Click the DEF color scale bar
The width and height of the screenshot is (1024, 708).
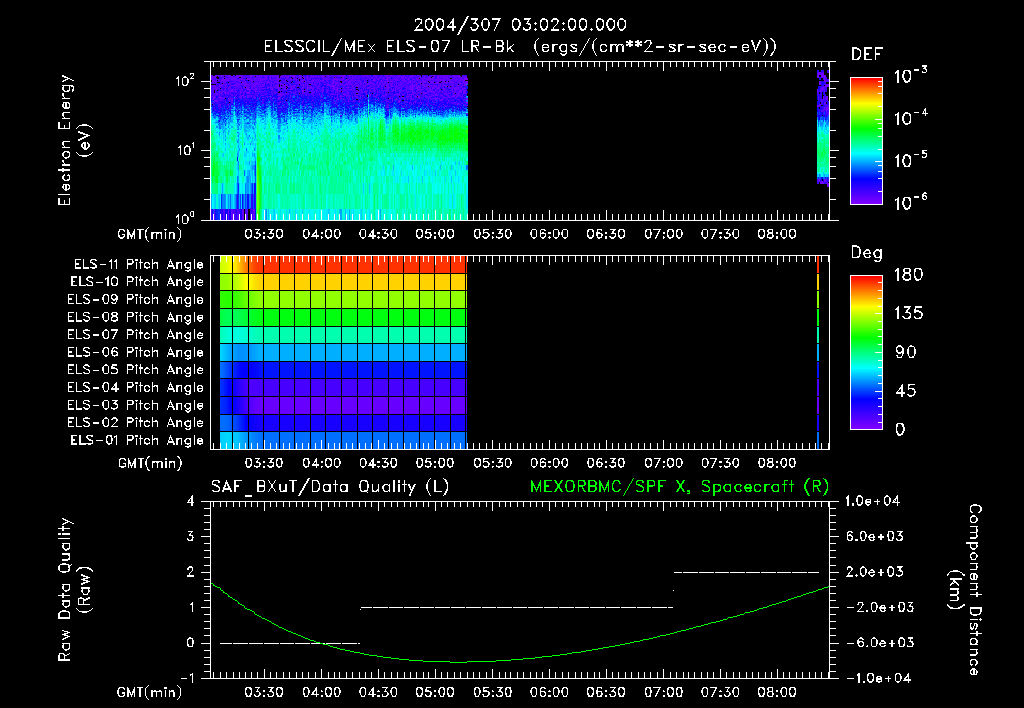866,140
